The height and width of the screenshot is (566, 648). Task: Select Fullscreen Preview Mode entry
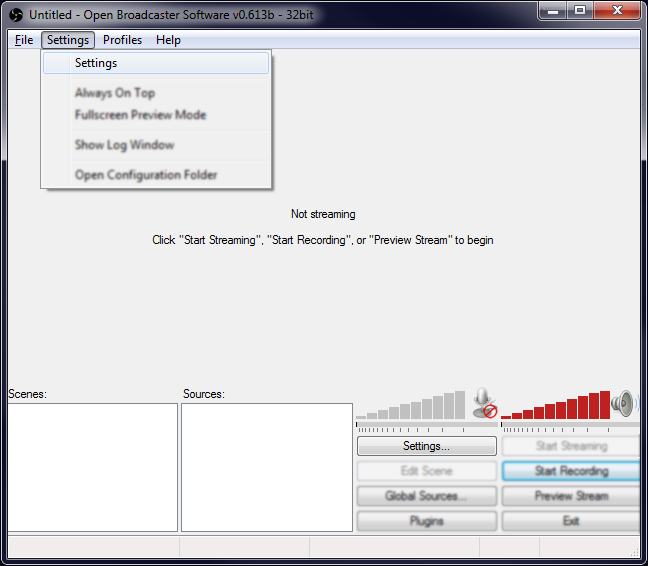tap(156, 114)
